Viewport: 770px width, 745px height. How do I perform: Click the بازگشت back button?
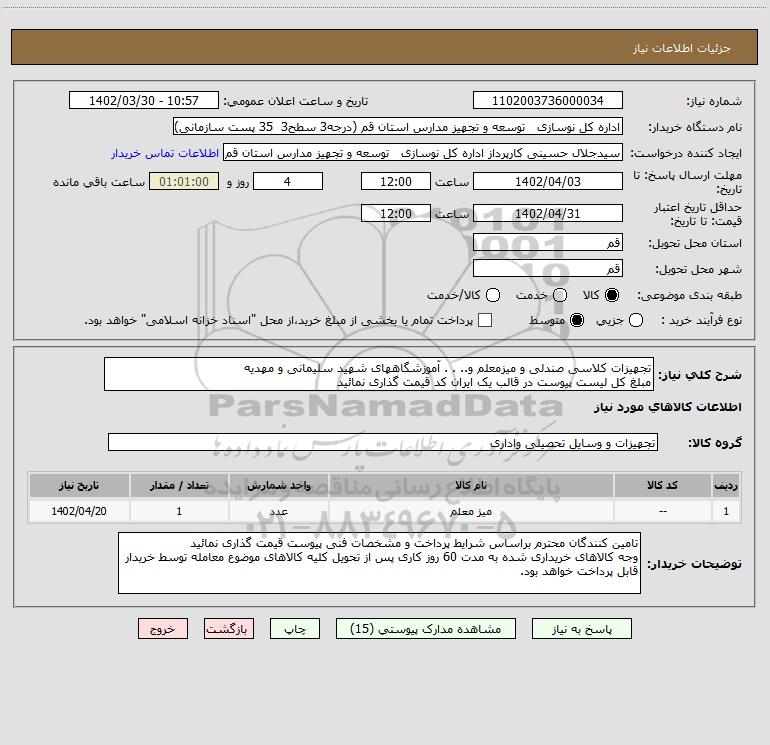pos(229,629)
